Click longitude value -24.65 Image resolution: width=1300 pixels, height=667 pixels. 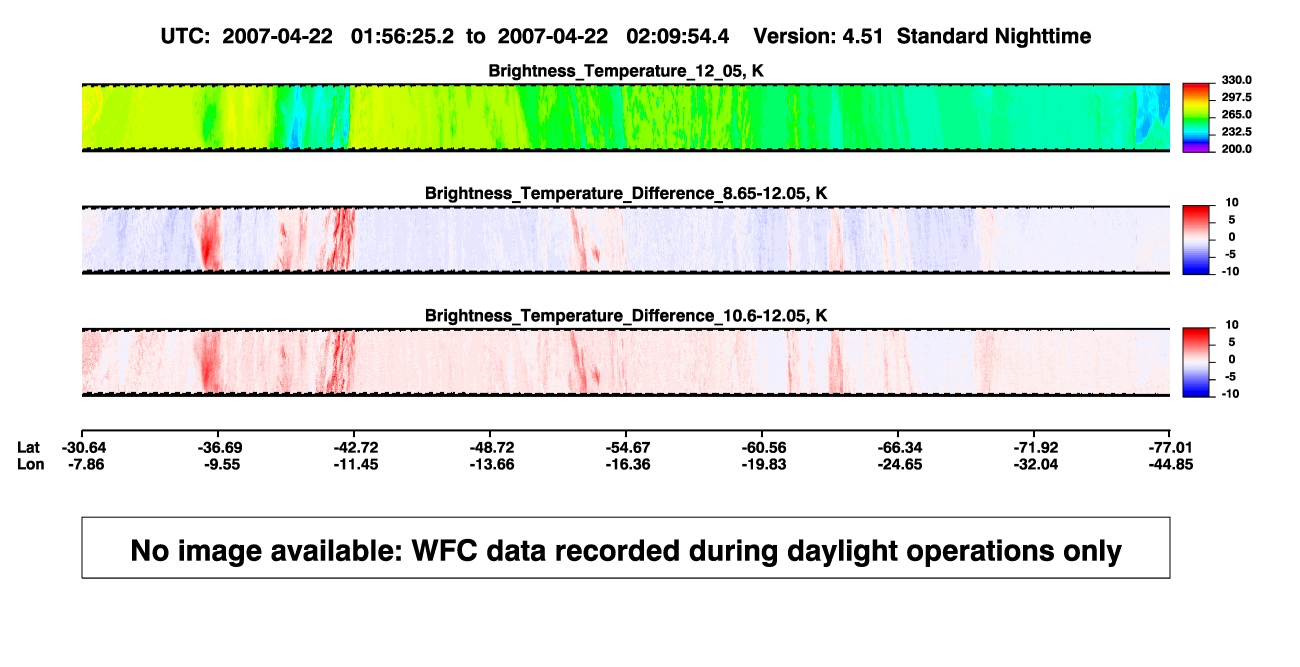[x=899, y=464]
